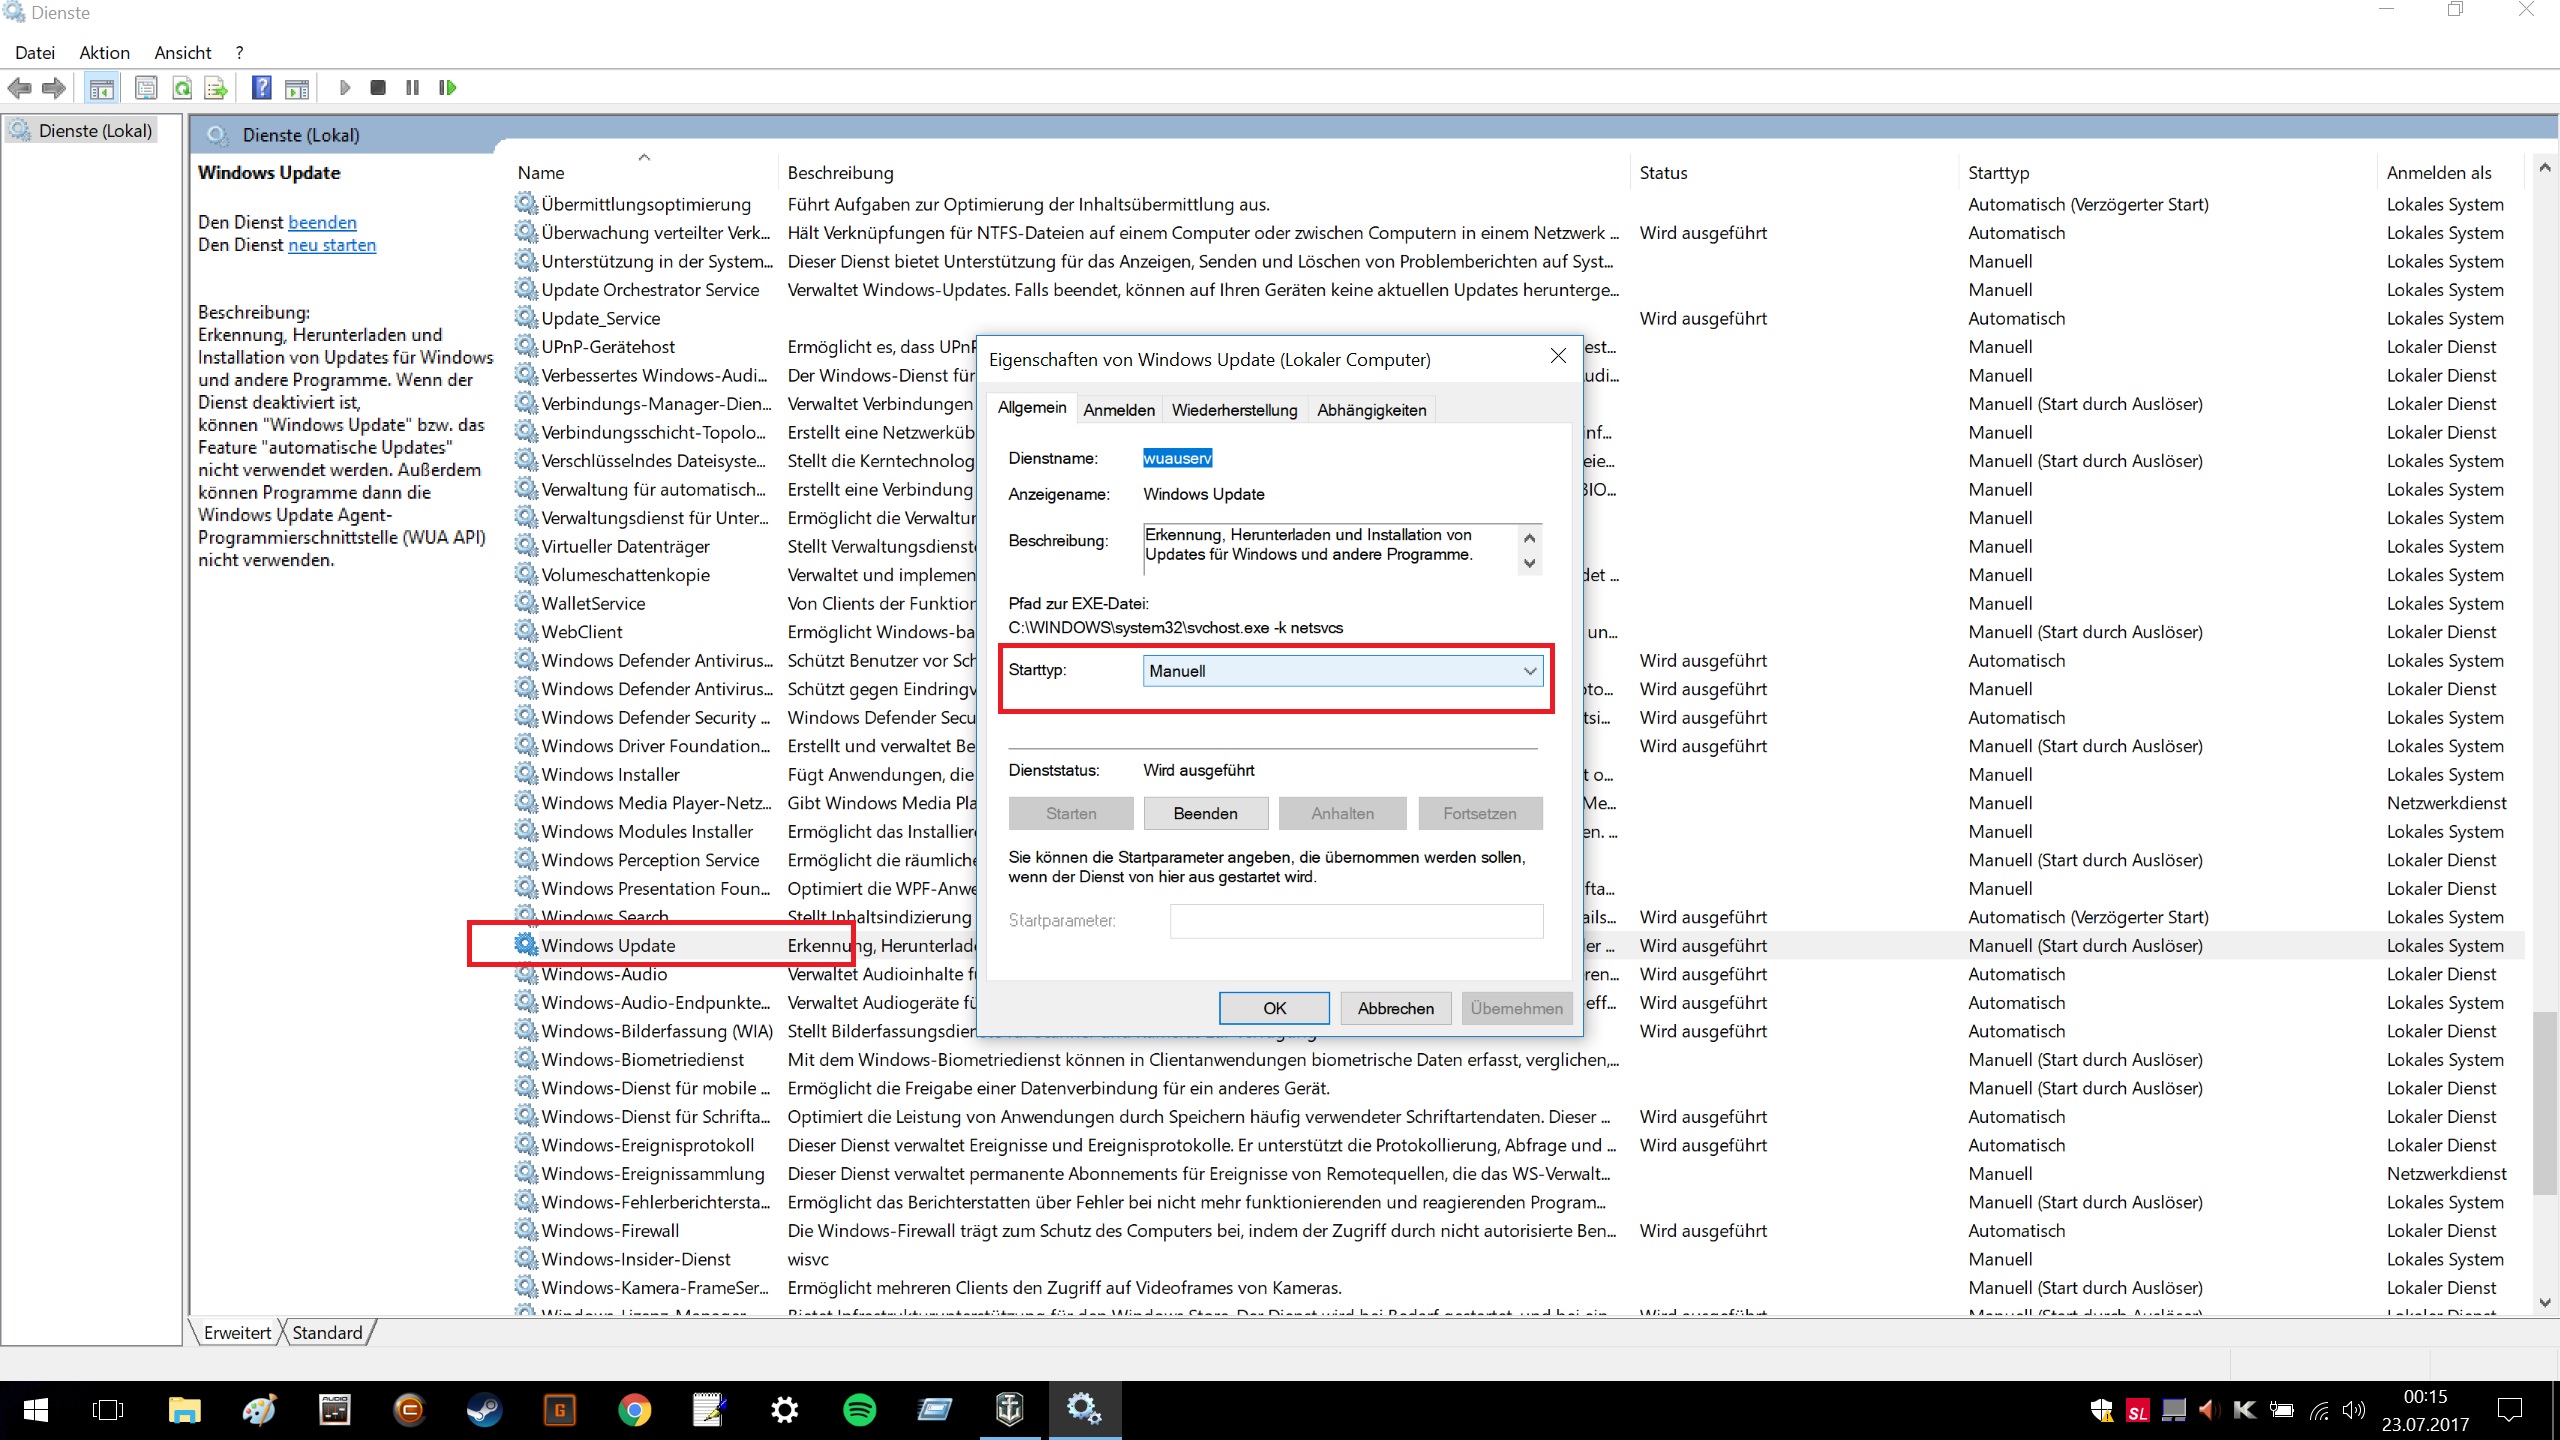2560x1440 pixels.
Task: Click the 'neu starten' service link
Action: (332, 245)
